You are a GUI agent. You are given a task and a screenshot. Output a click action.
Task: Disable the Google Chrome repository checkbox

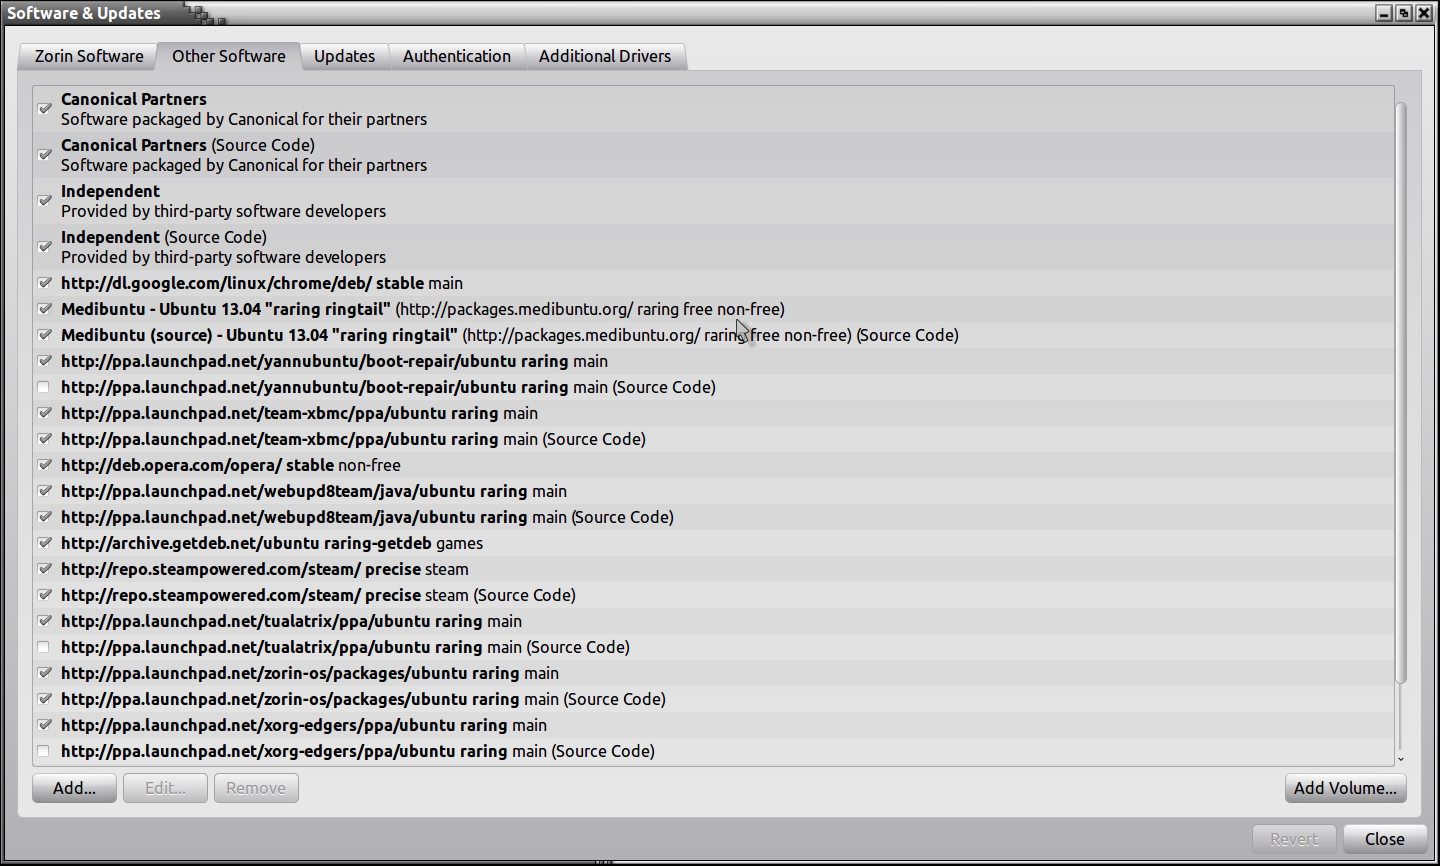(44, 283)
